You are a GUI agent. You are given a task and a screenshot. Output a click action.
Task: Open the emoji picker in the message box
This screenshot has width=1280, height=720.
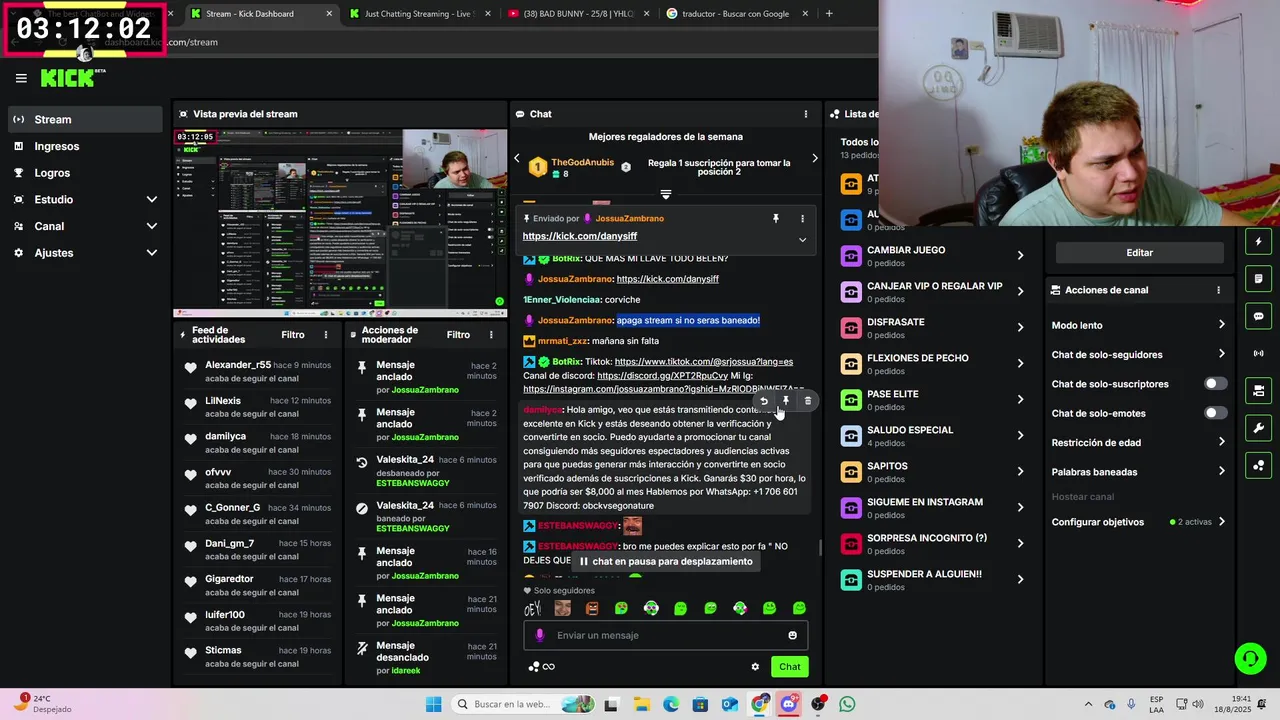(x=792, y=635)
